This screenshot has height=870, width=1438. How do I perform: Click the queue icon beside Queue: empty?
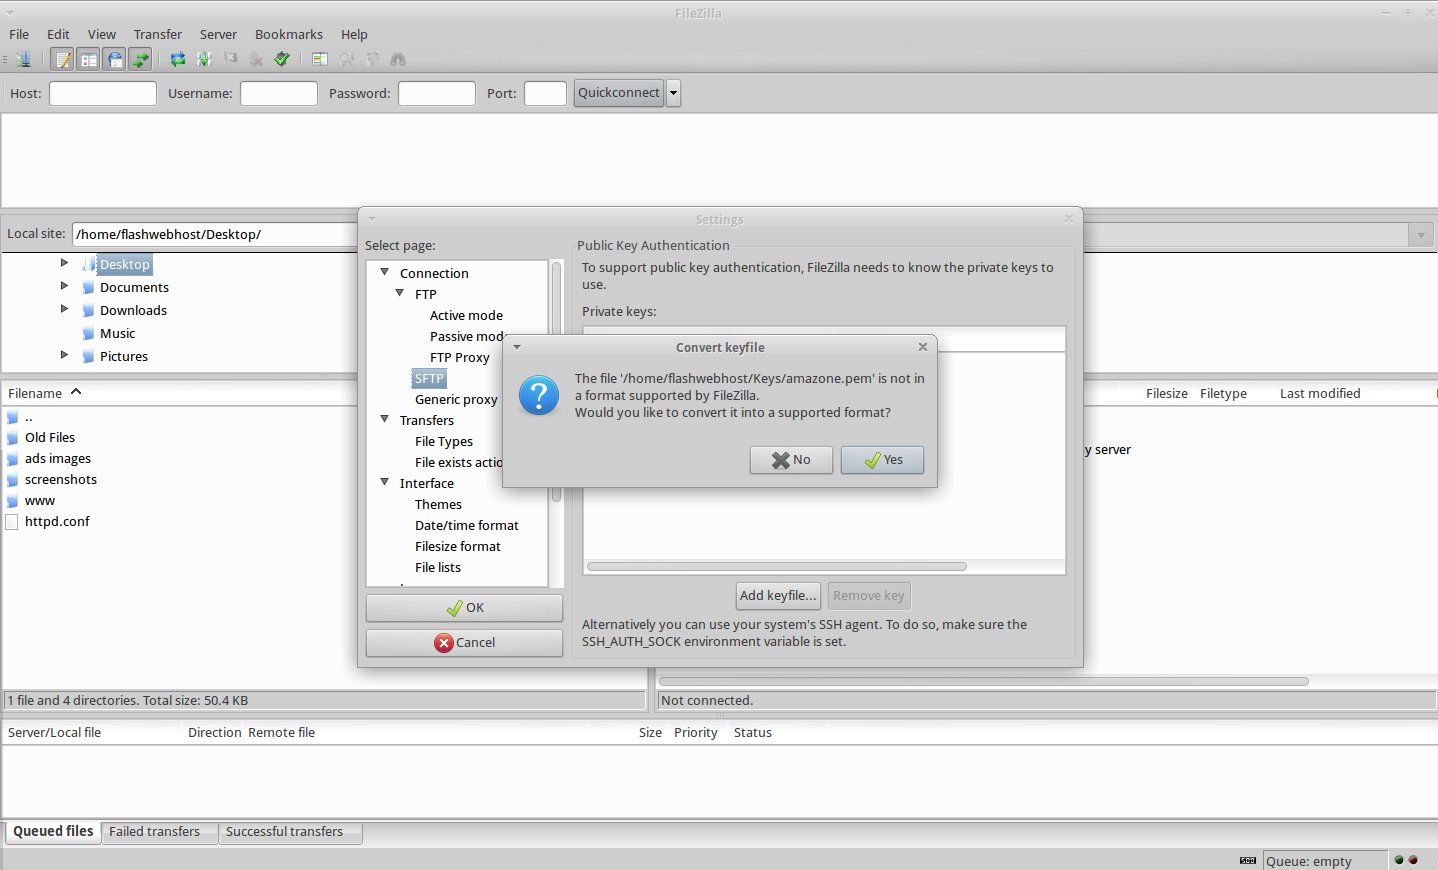[1248, 860]
